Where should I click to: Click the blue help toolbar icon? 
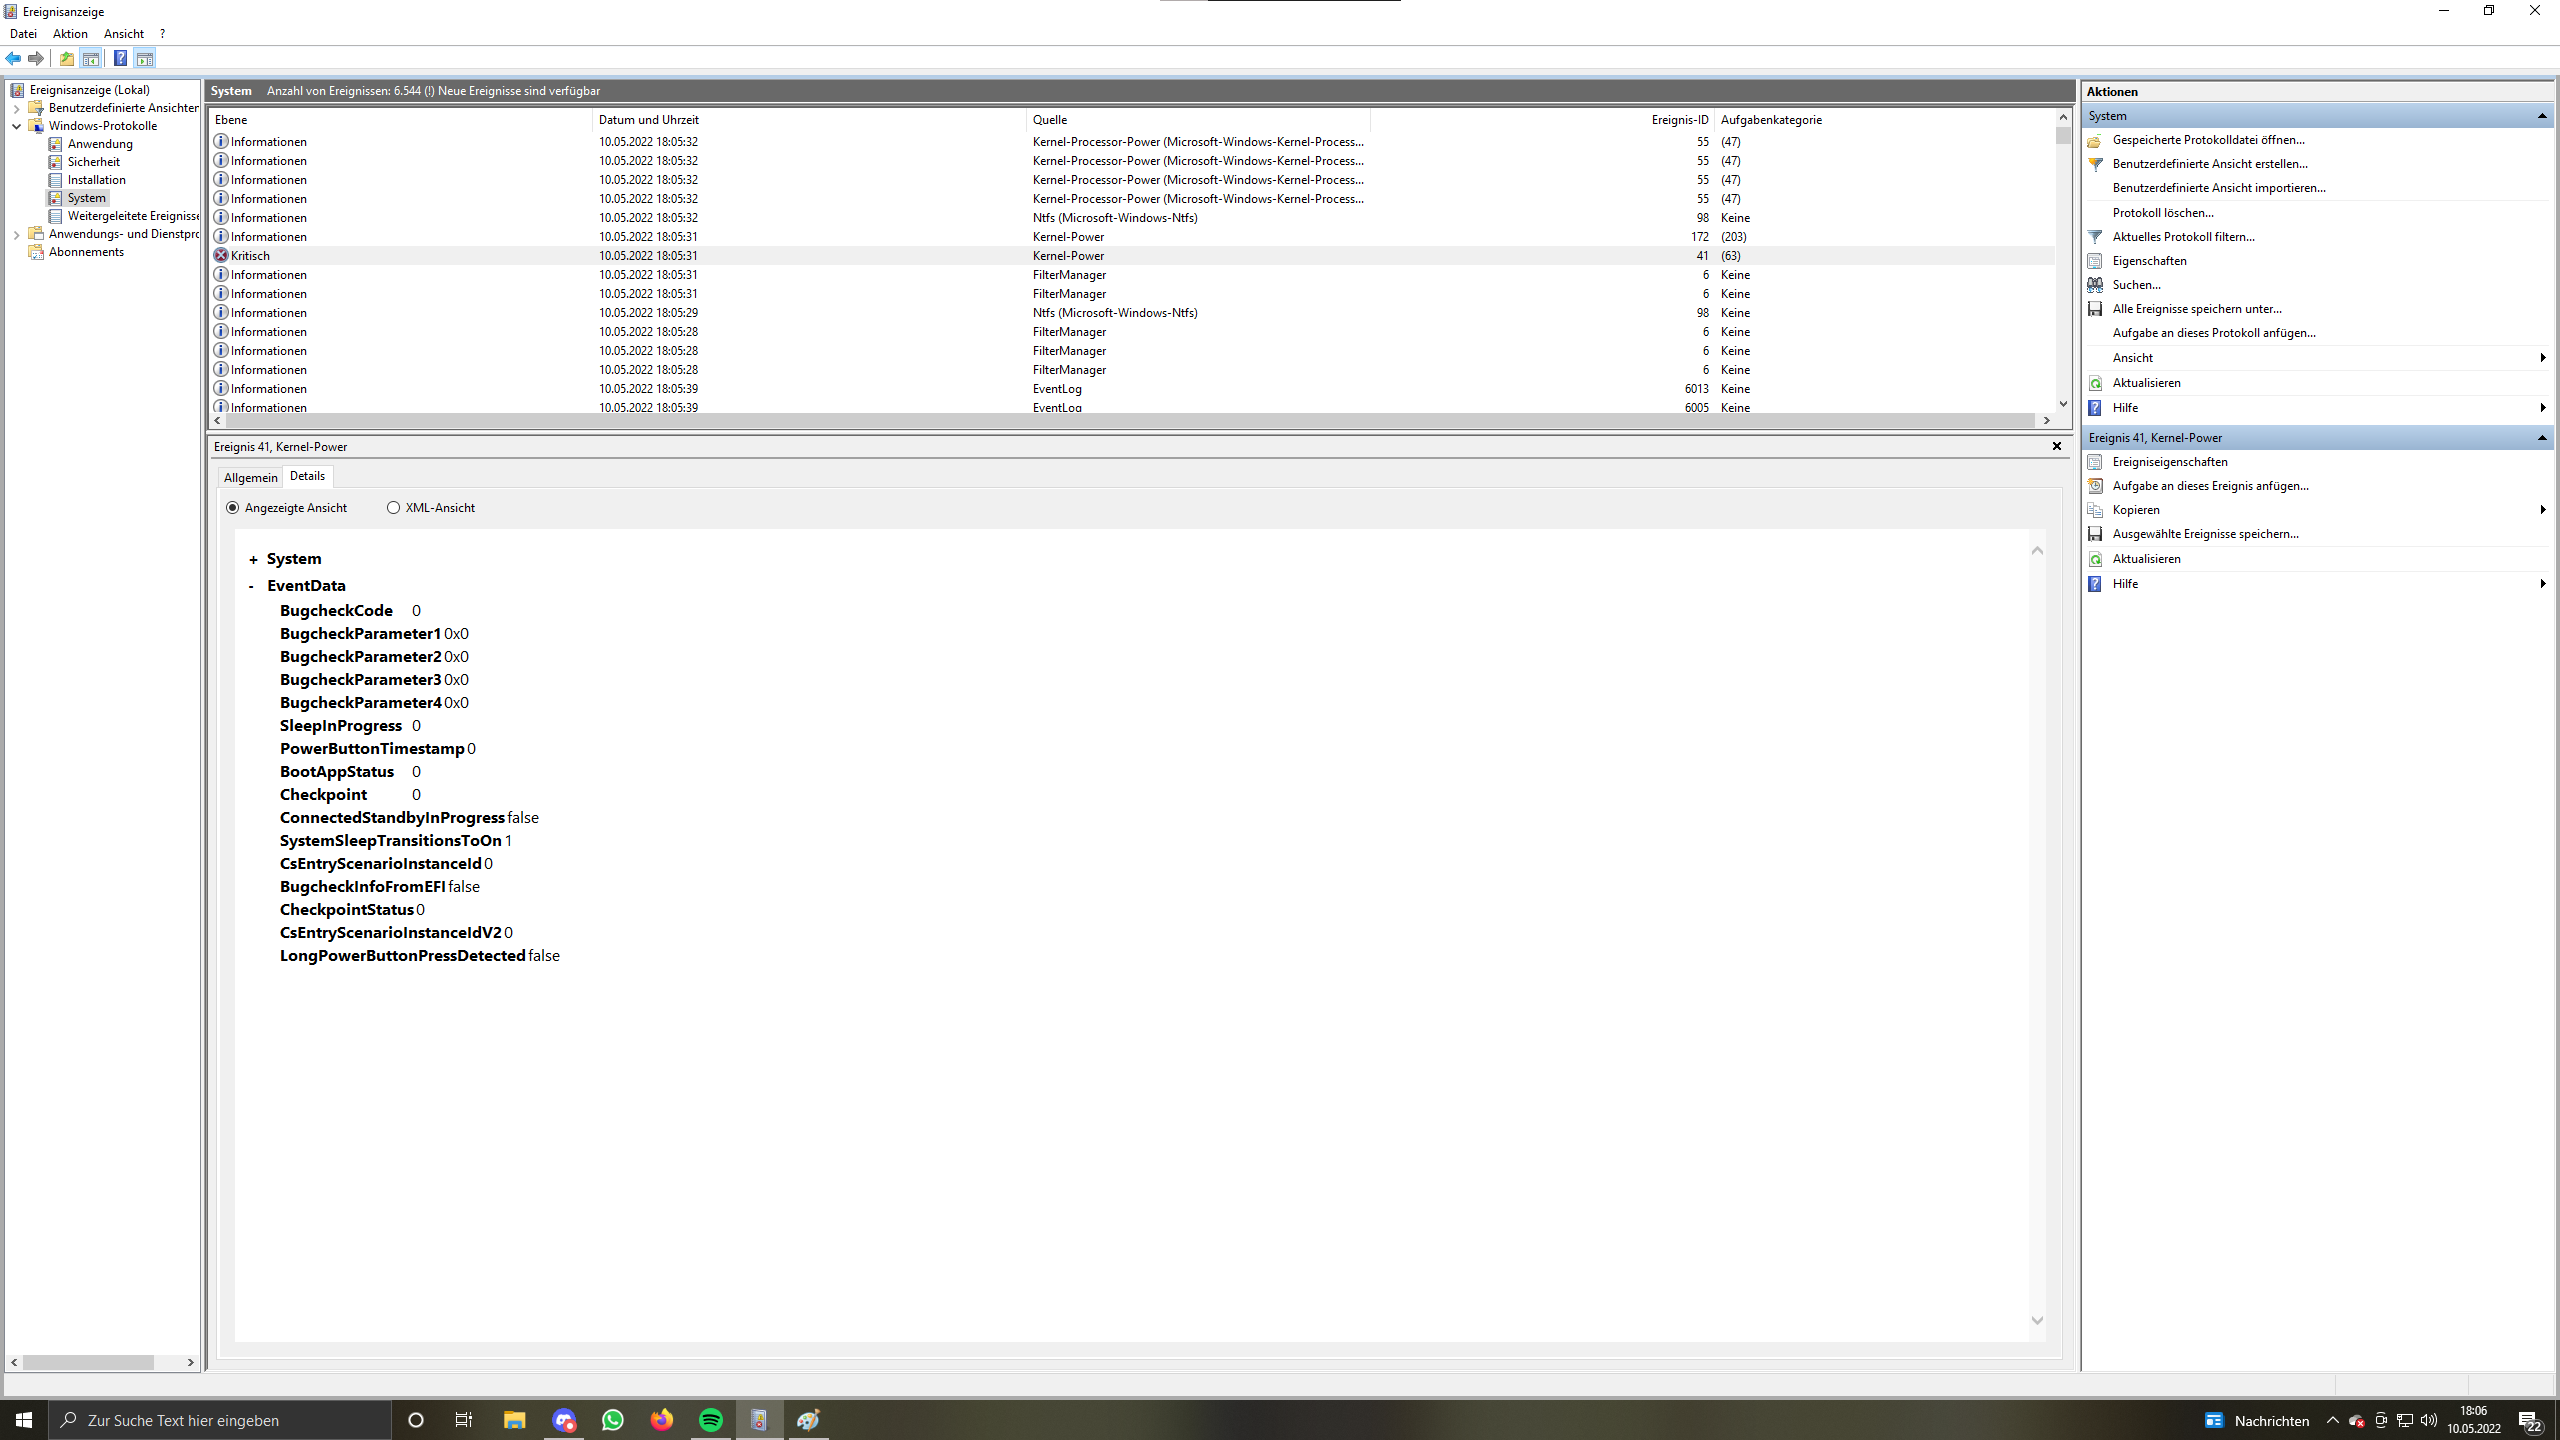[120, 58]
